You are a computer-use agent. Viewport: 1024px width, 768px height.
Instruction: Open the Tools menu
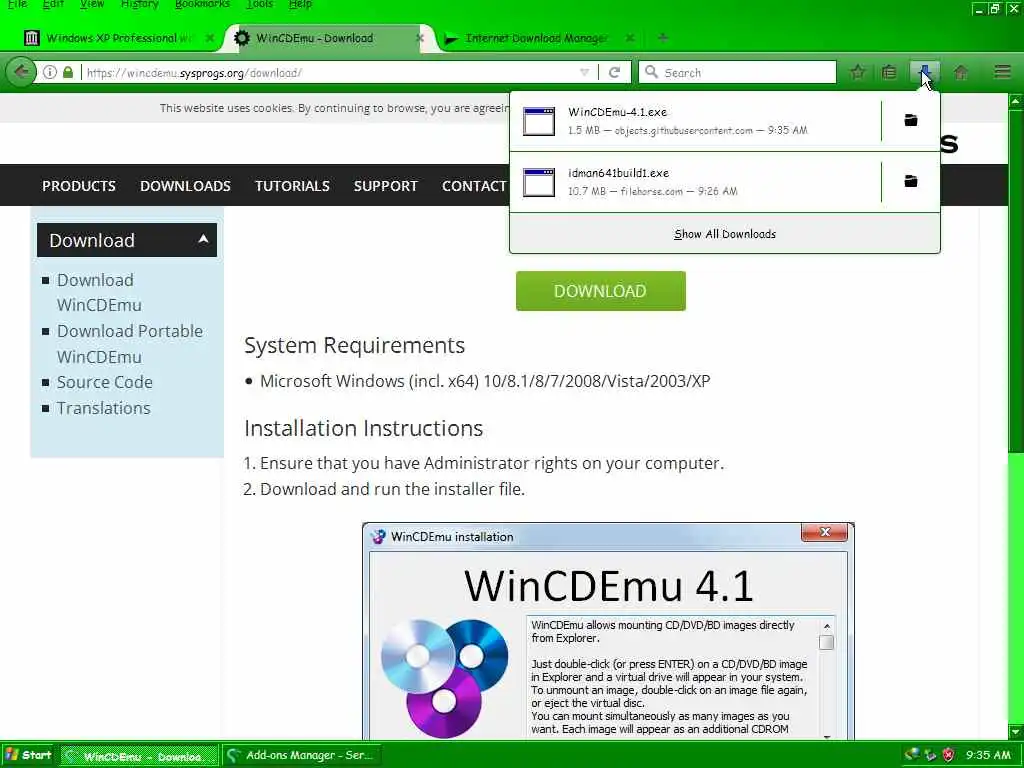pos(260,5)
